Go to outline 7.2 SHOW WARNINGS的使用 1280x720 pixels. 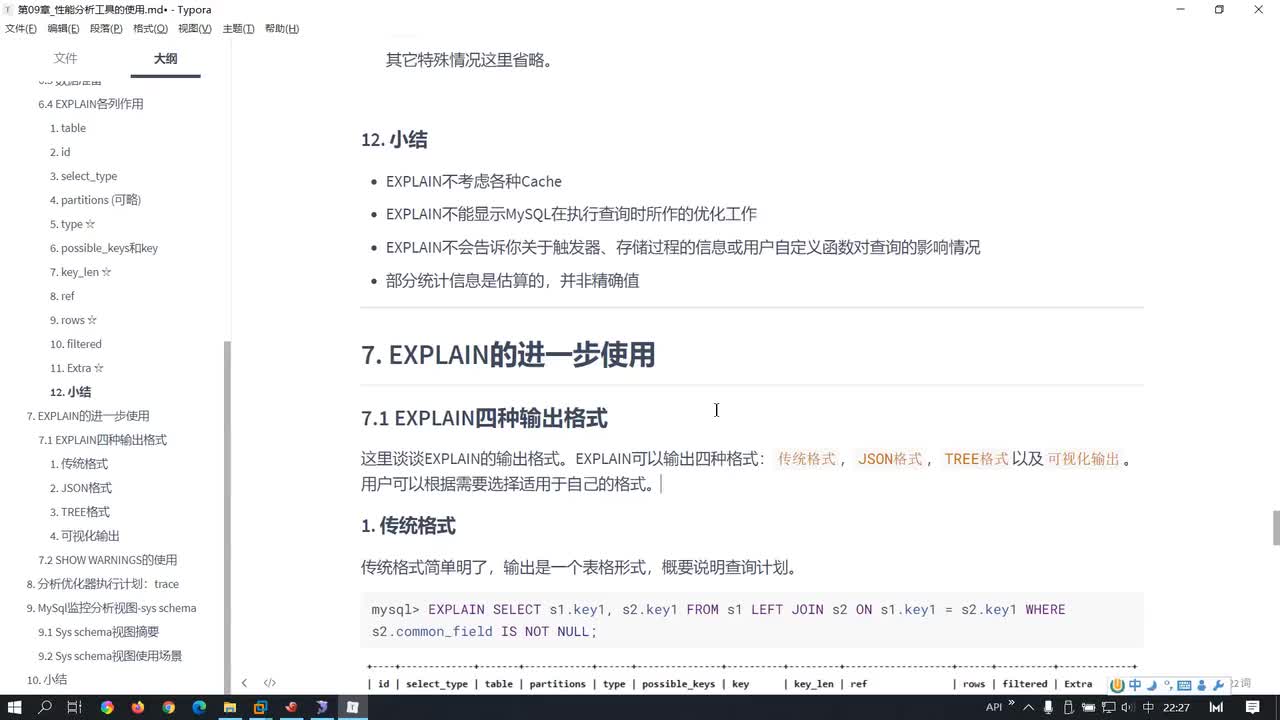tap(108, 560)
